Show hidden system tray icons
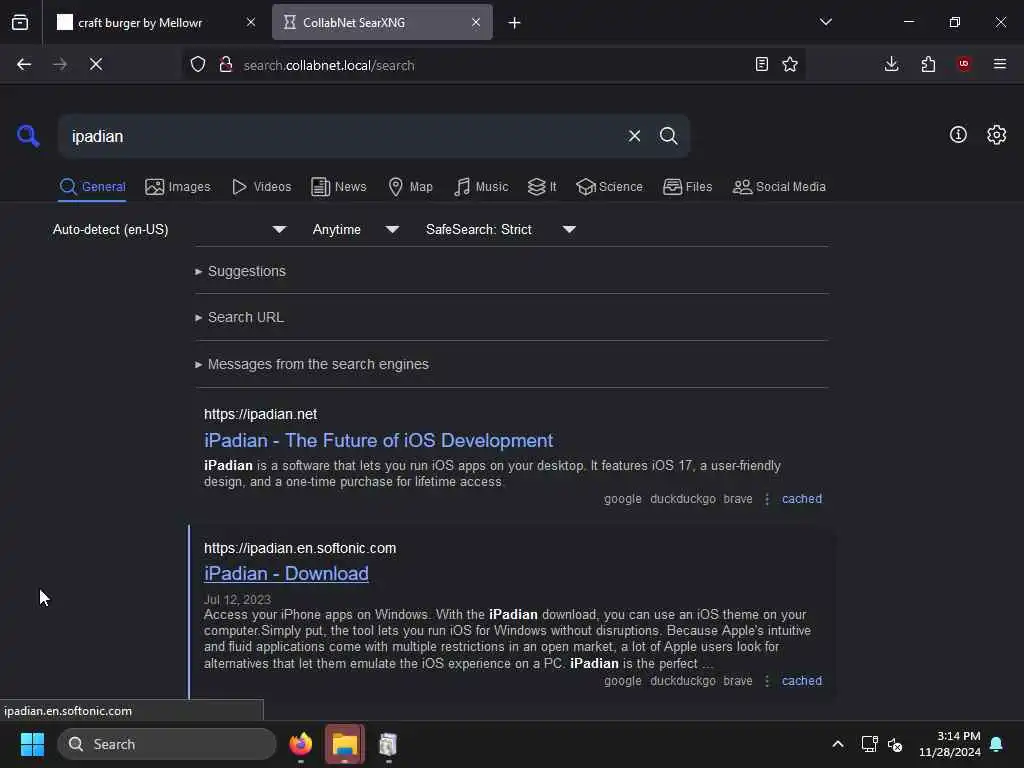 coord(837,744)
